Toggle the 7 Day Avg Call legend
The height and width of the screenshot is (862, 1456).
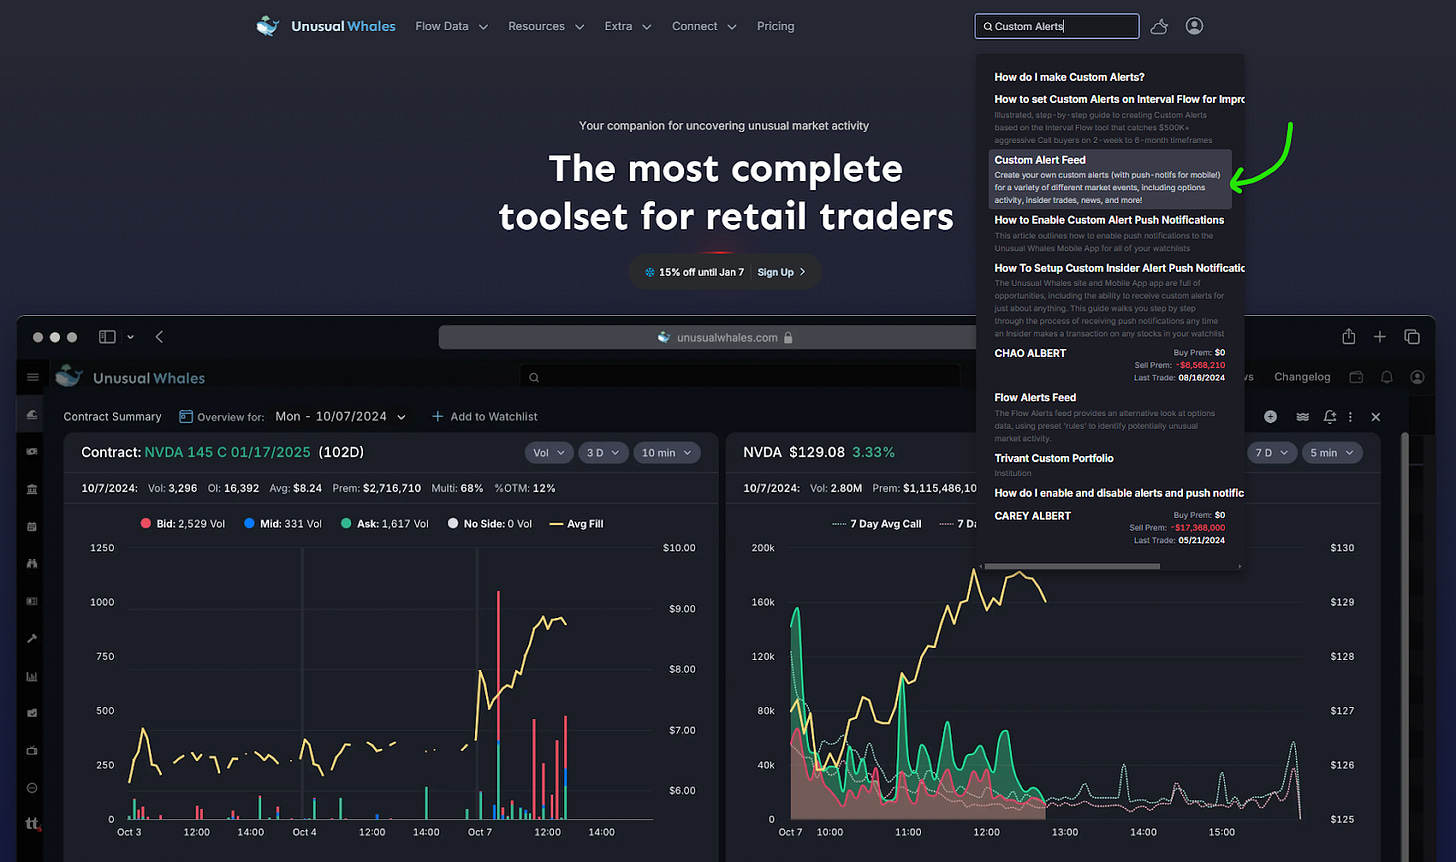(876, 523)
